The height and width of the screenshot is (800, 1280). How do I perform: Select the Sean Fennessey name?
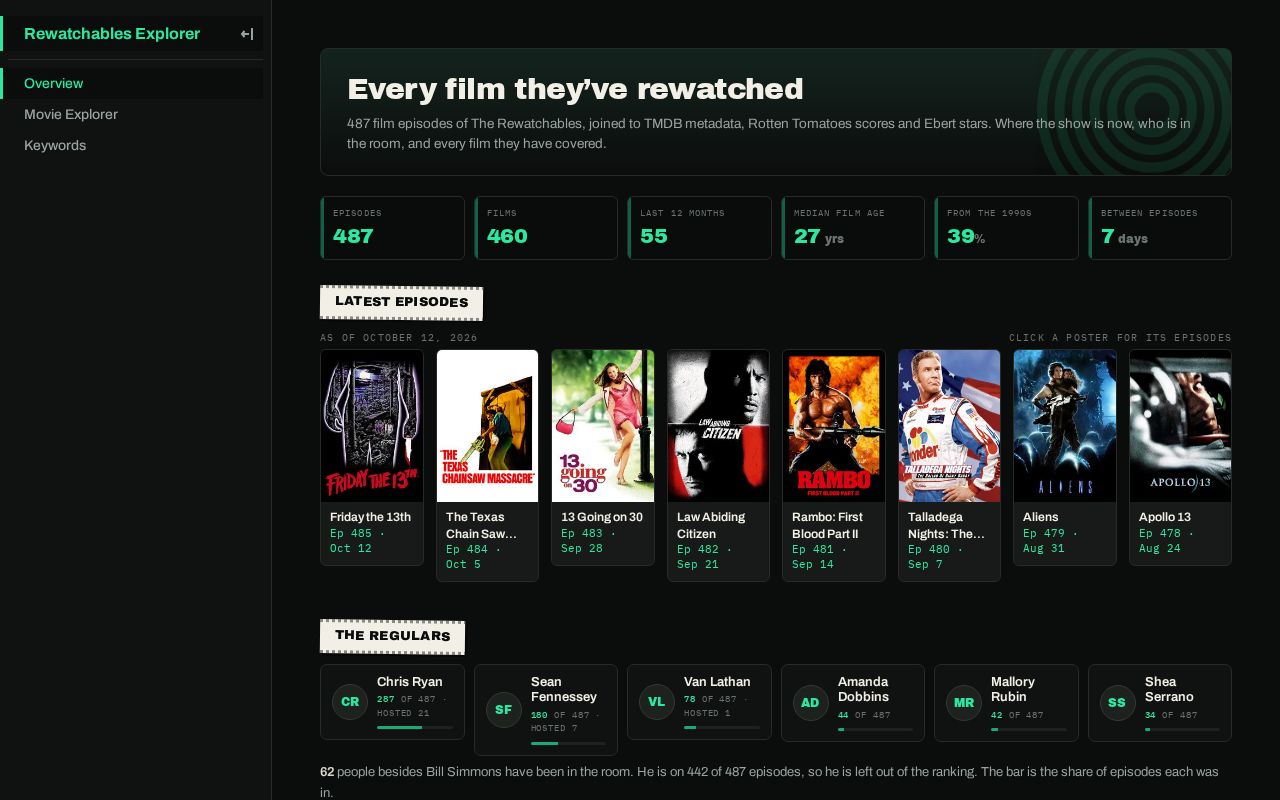click(564, 689)
